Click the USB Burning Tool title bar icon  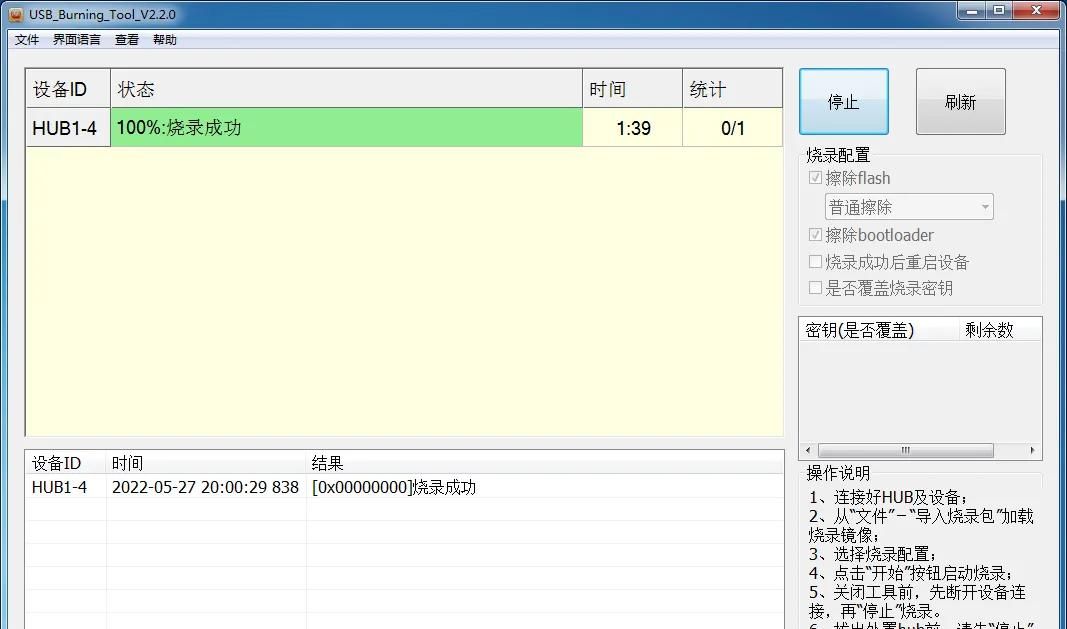[x=16, y=14]
